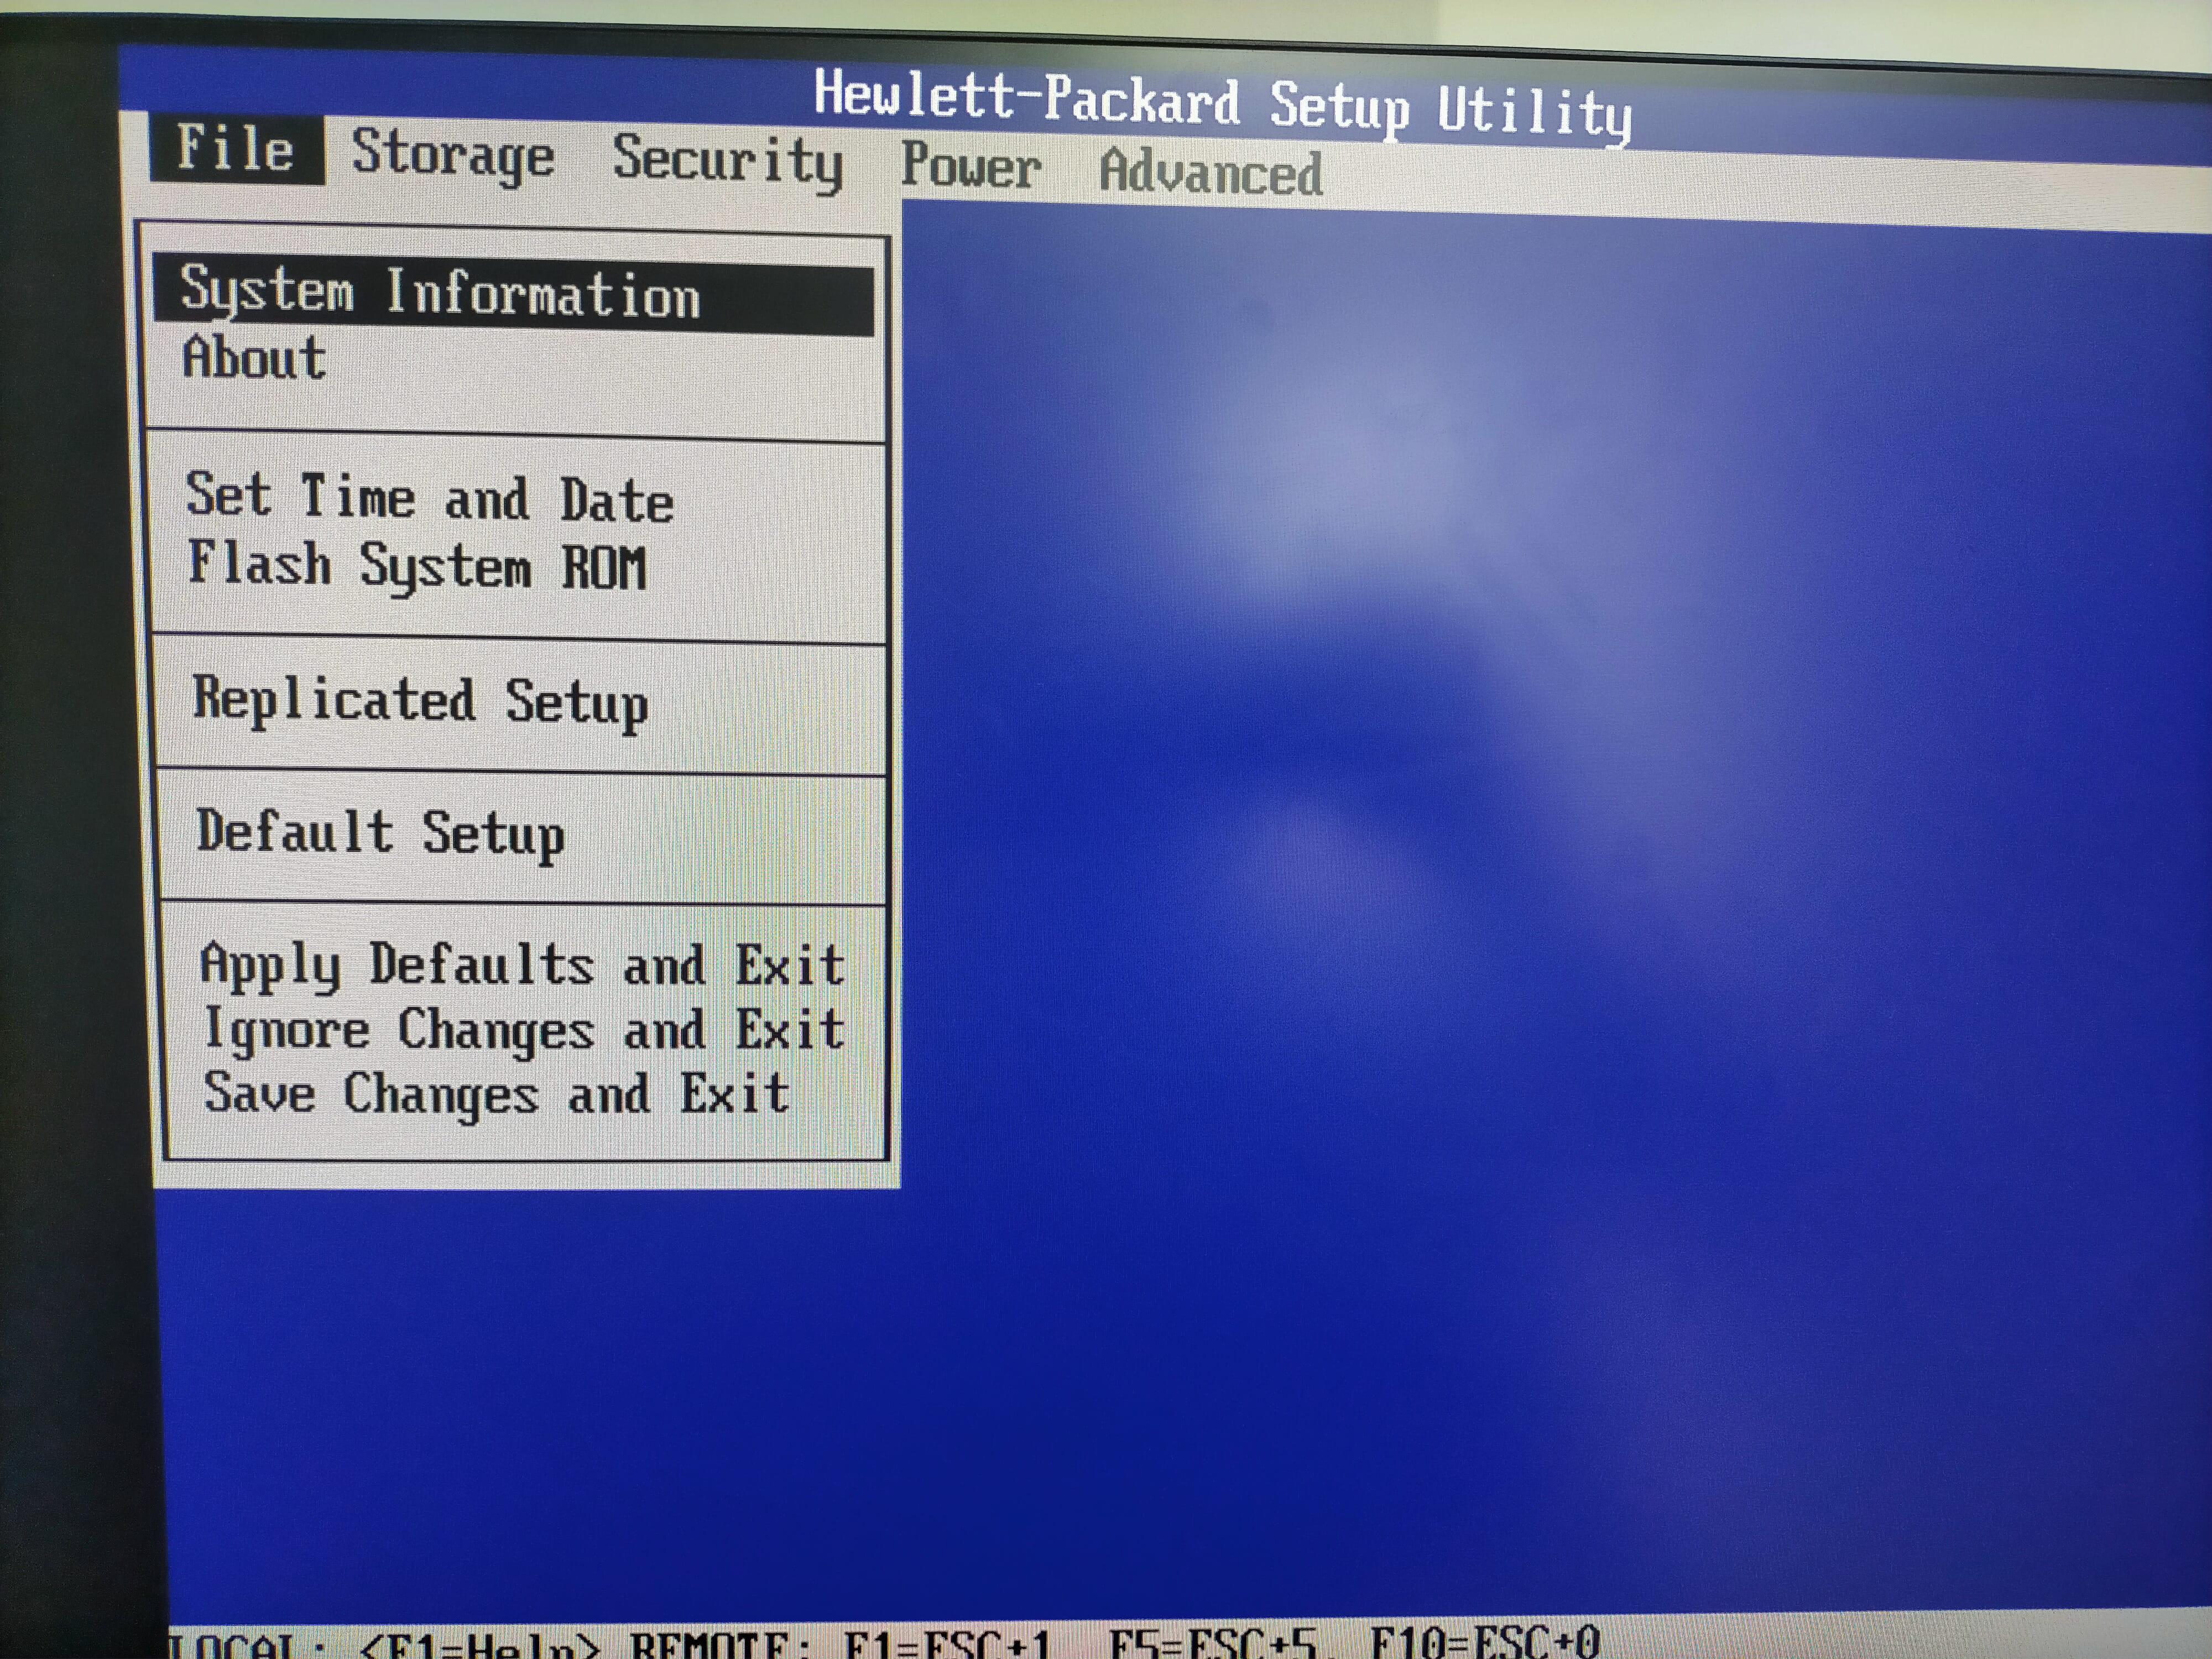Click the F5=ESC+5 status bar hint

pyautogui.click(x=1212, y=1645)
